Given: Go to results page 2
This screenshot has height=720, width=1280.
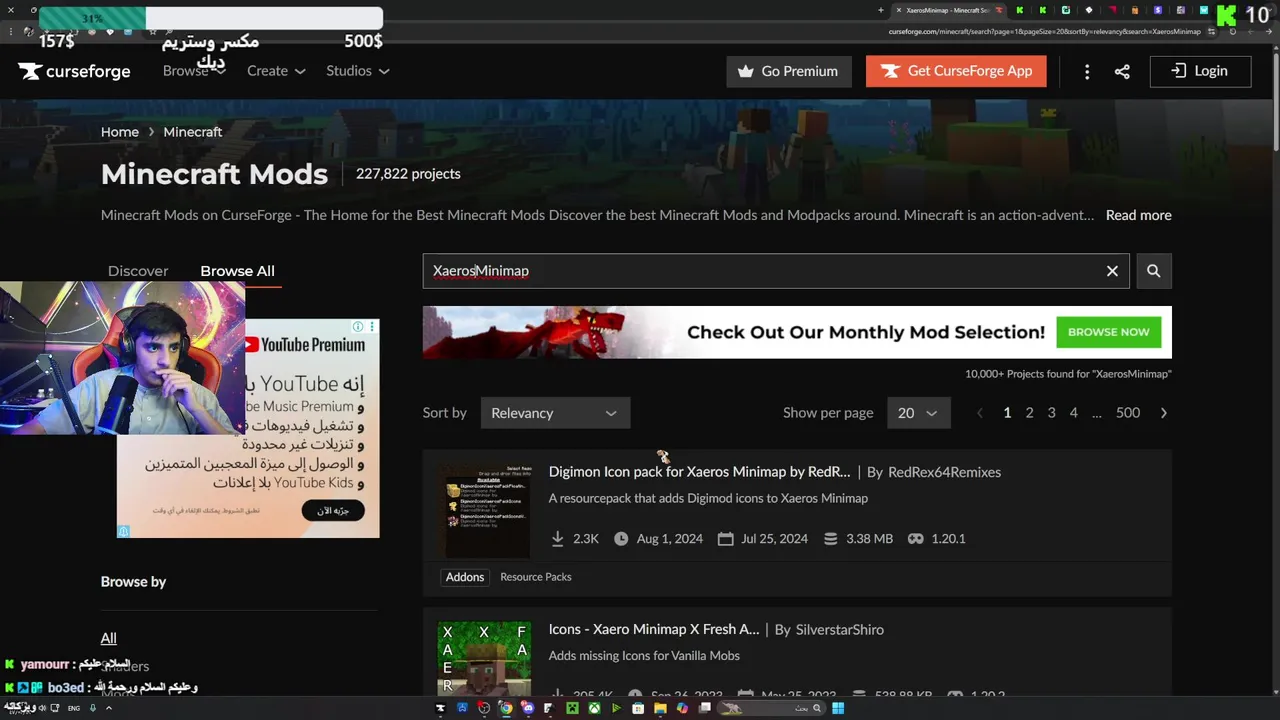Looking at the screenshot, I should 1029,413.
